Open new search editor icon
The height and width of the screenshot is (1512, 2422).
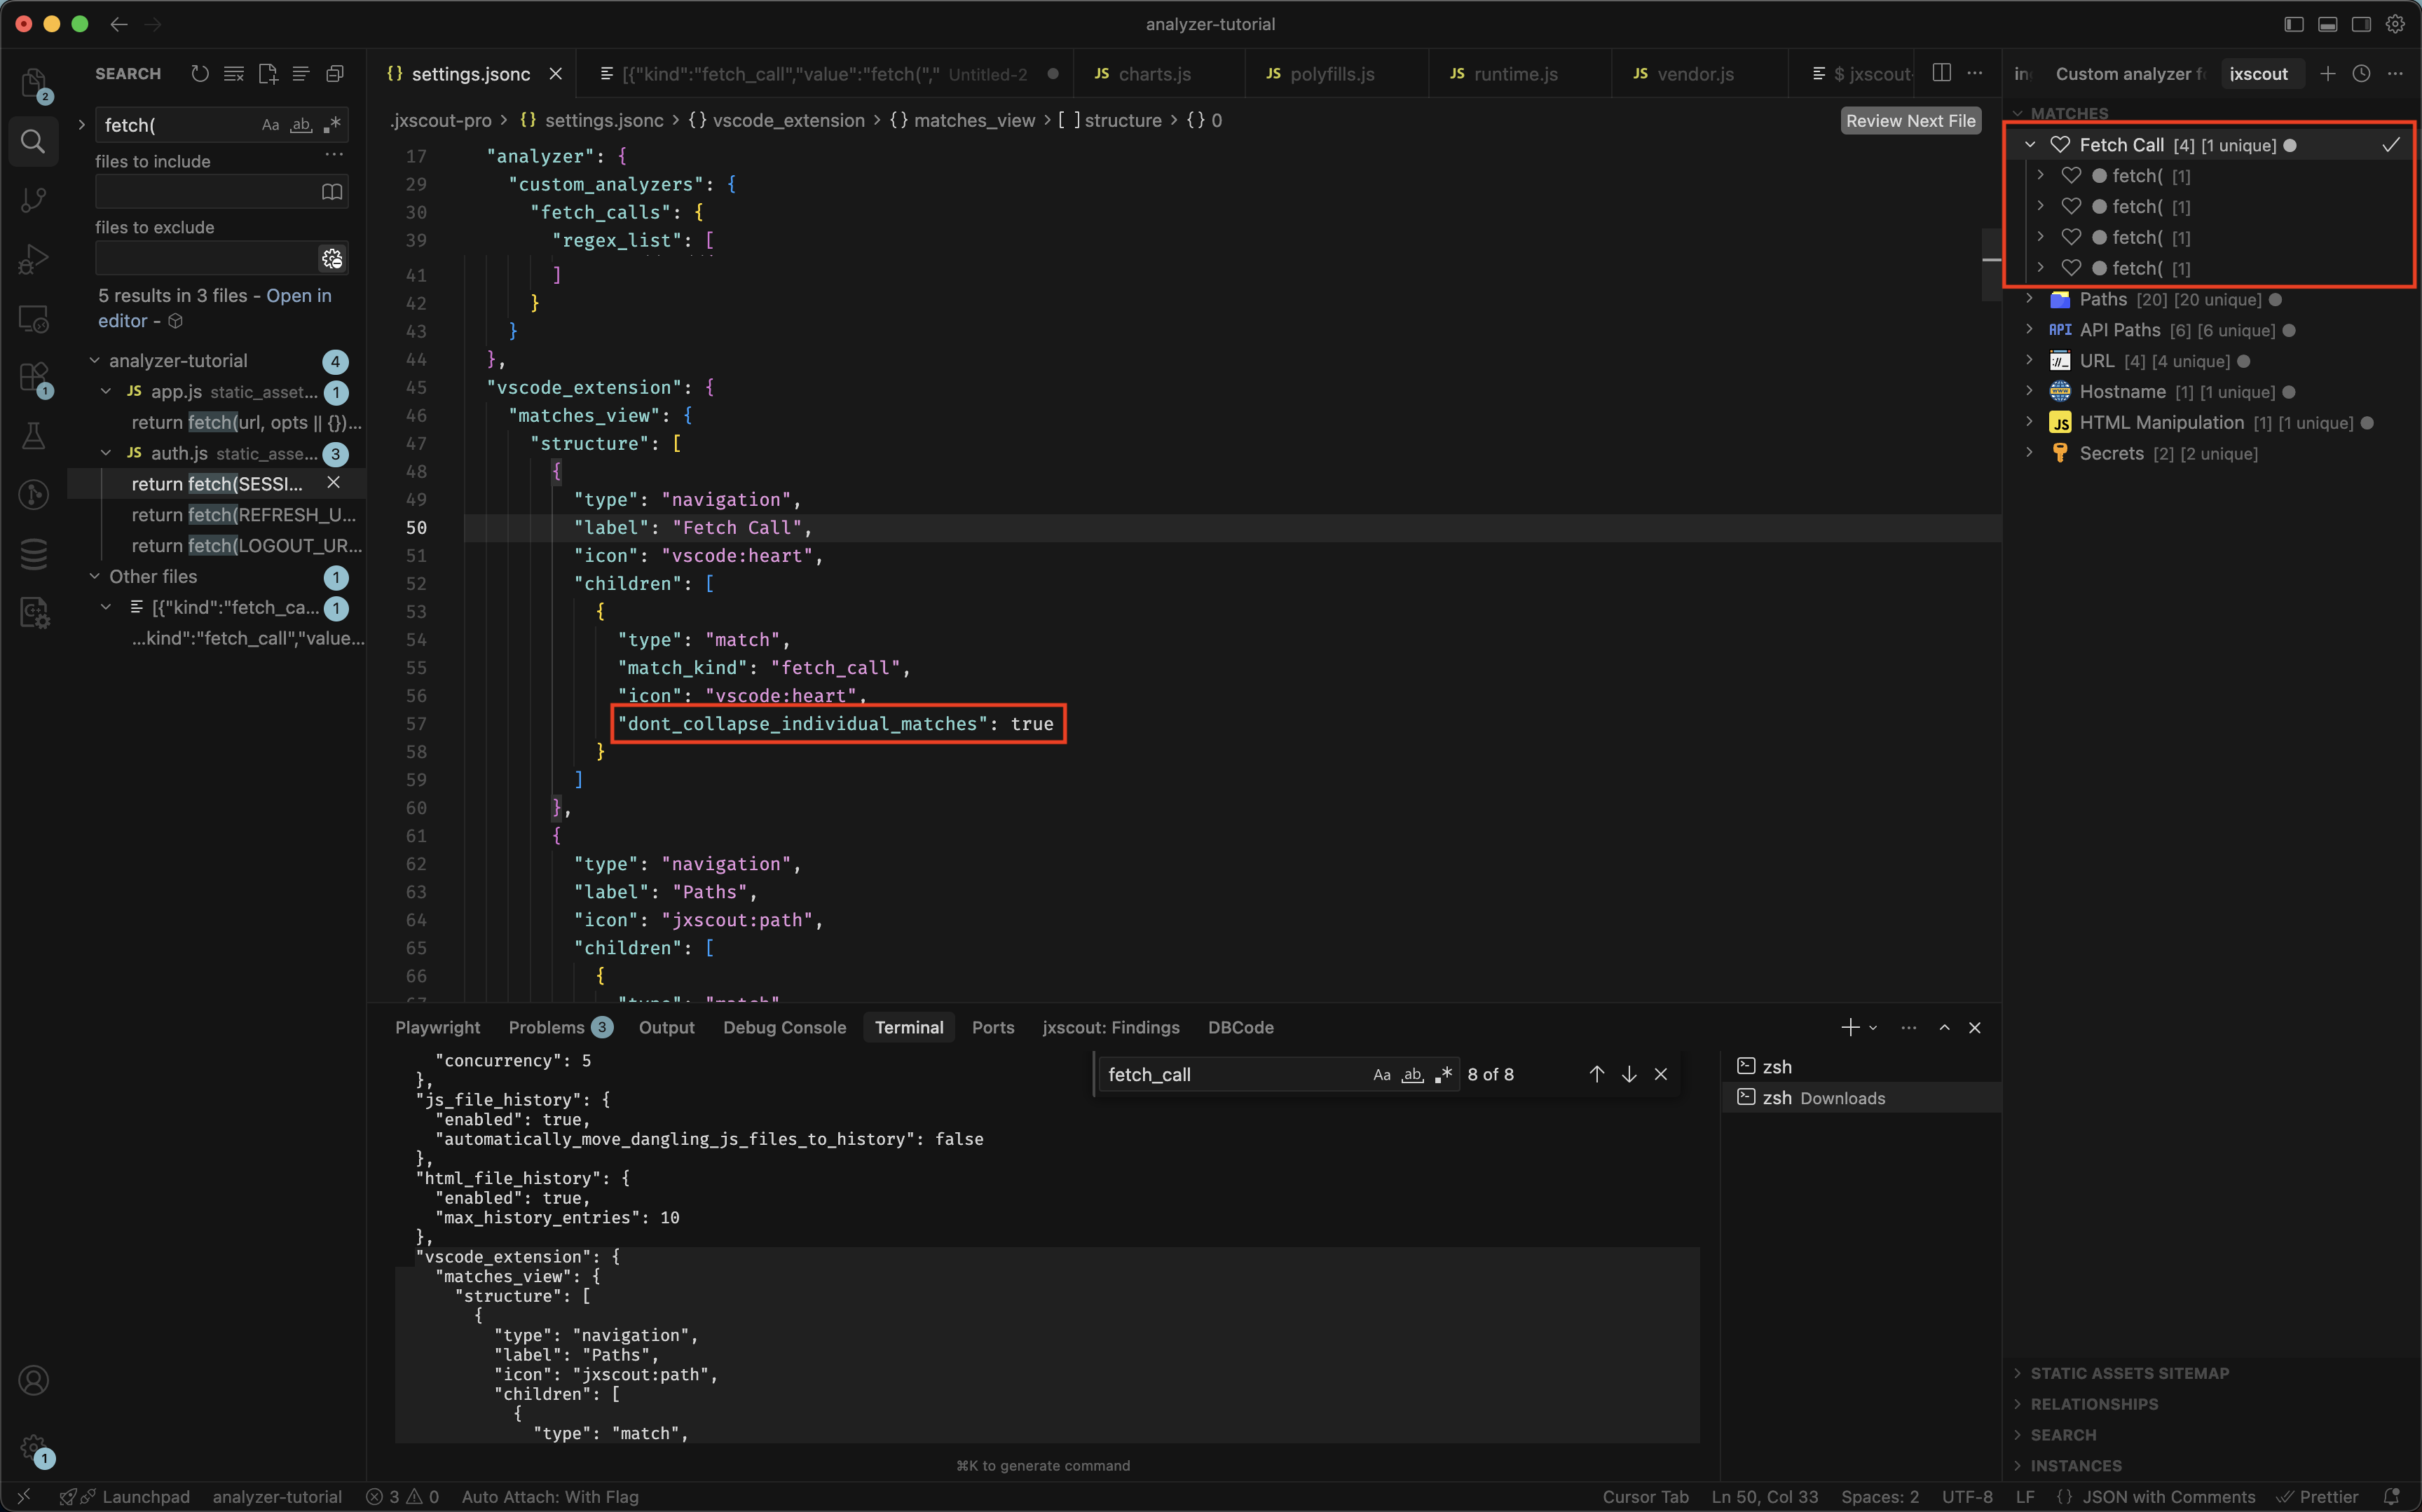pyautogui.click(x=268, y=74)
